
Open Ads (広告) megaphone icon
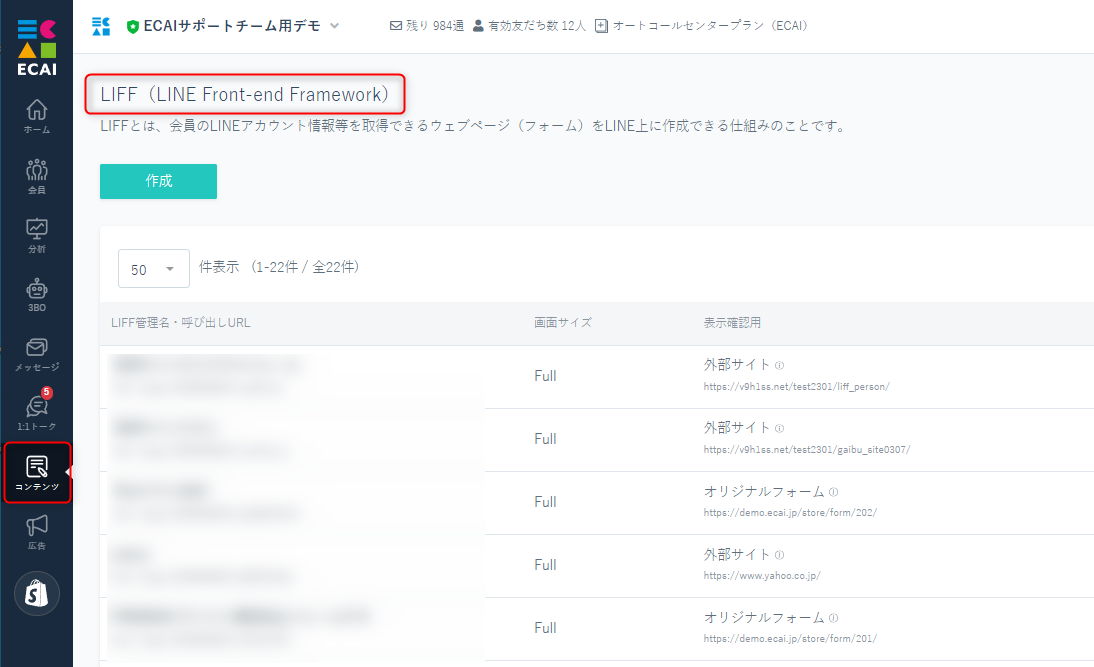tap(36, 532)
